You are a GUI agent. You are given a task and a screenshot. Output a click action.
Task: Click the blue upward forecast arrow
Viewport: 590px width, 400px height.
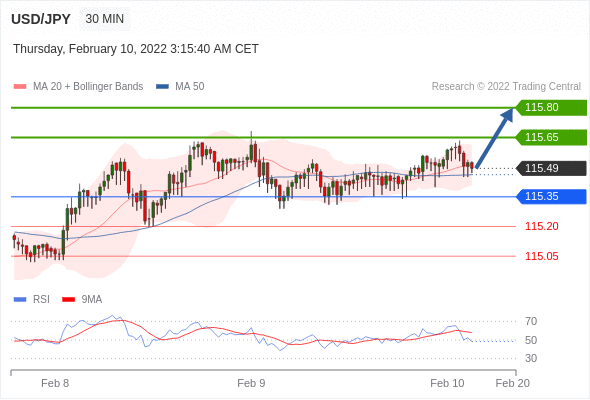coord(494,138)
